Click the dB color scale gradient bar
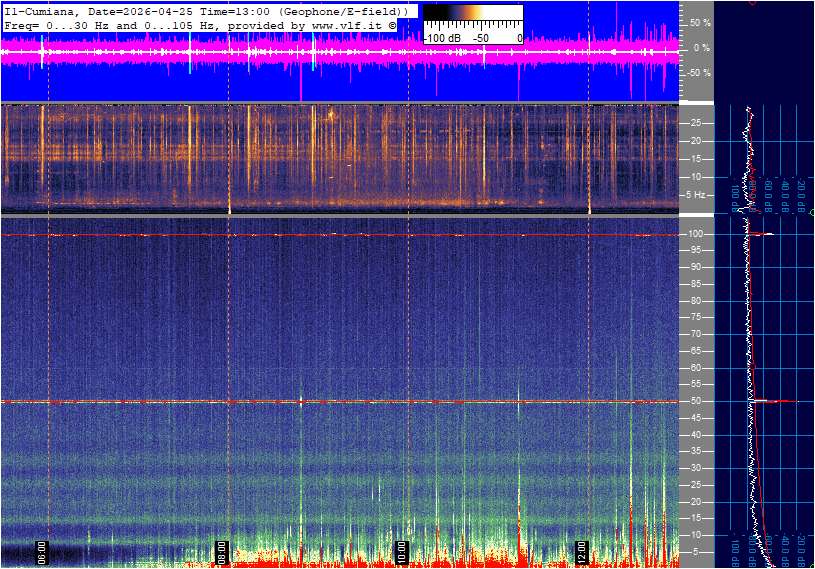This screenshot has width=815, height=569. [x=472, y=21]
